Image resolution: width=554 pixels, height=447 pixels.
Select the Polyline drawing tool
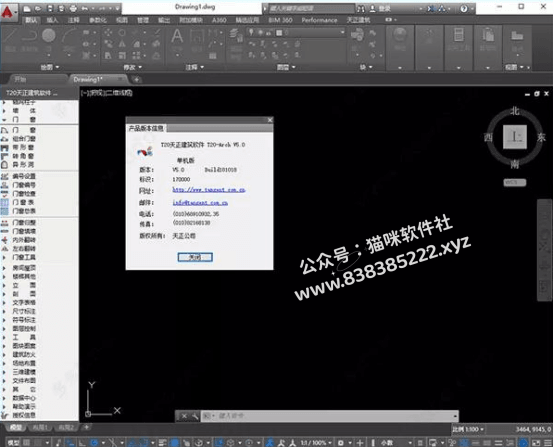pyautogui.click(x=29, y=35)
